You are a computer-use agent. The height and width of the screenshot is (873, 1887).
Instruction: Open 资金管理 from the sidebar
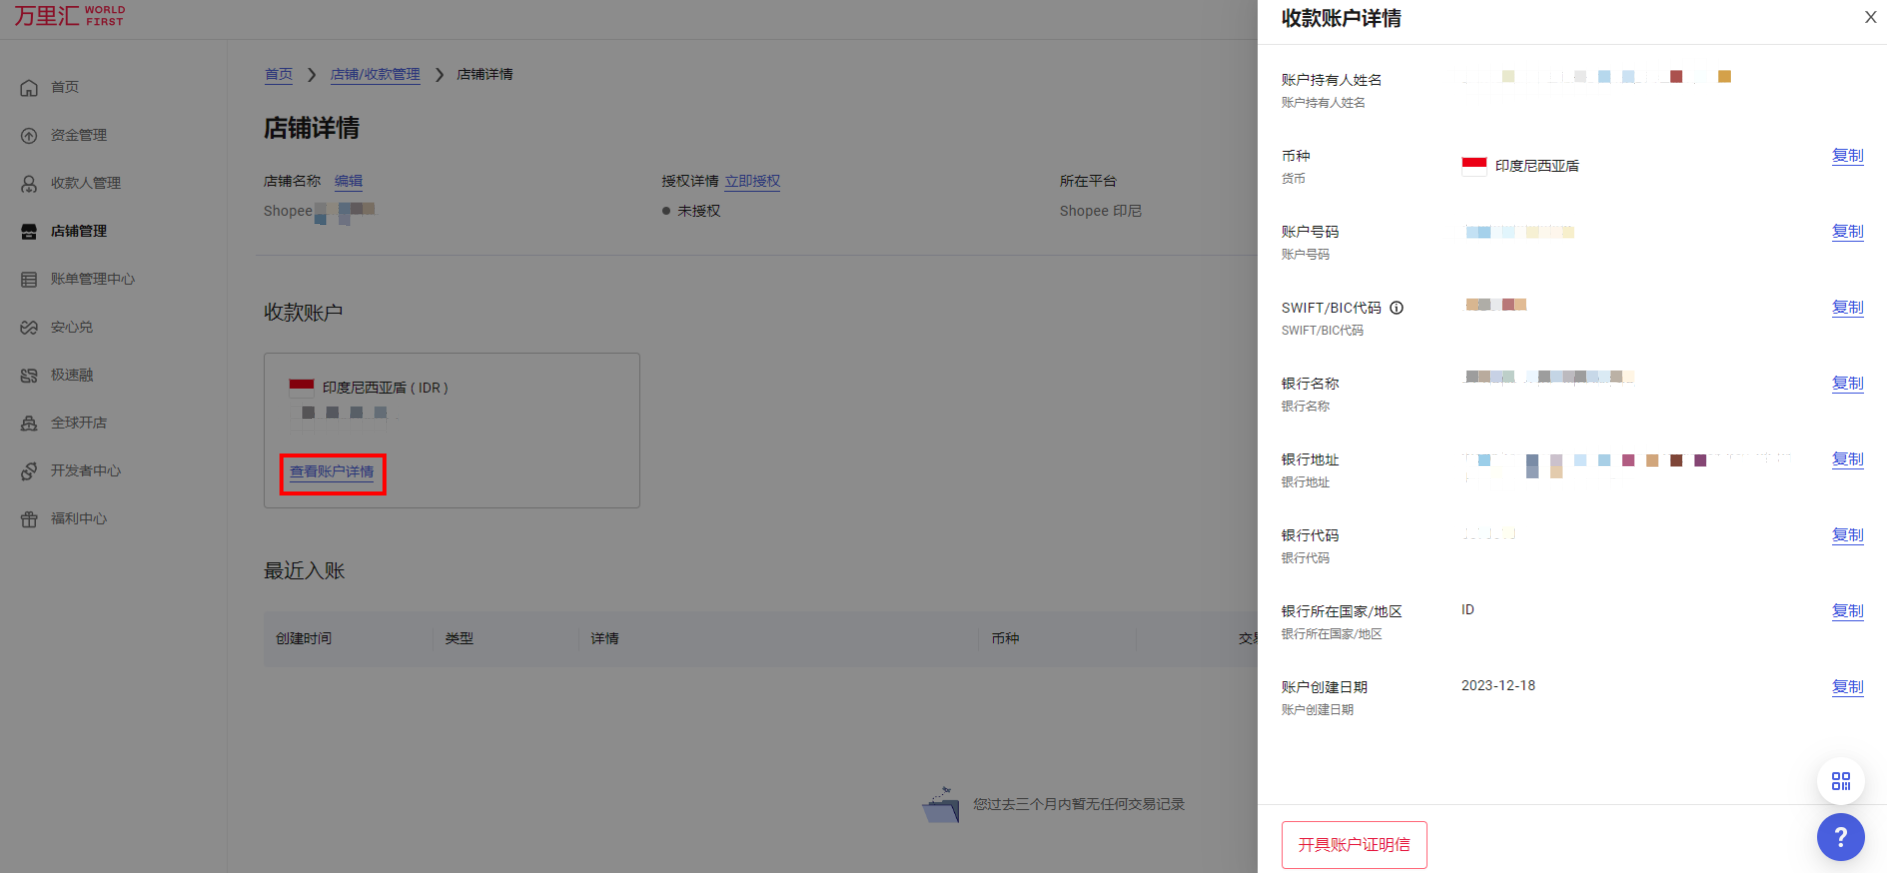point(78,135)
